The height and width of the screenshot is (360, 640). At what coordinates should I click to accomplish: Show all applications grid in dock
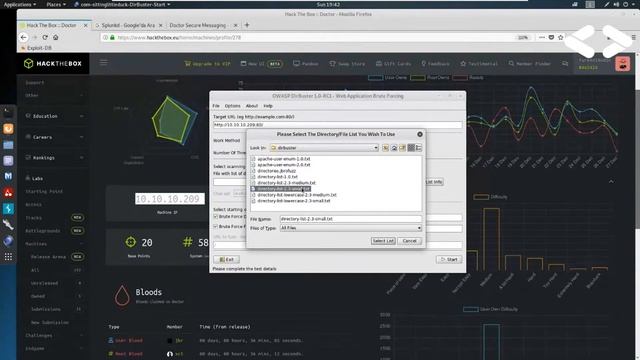click(8, 257)
